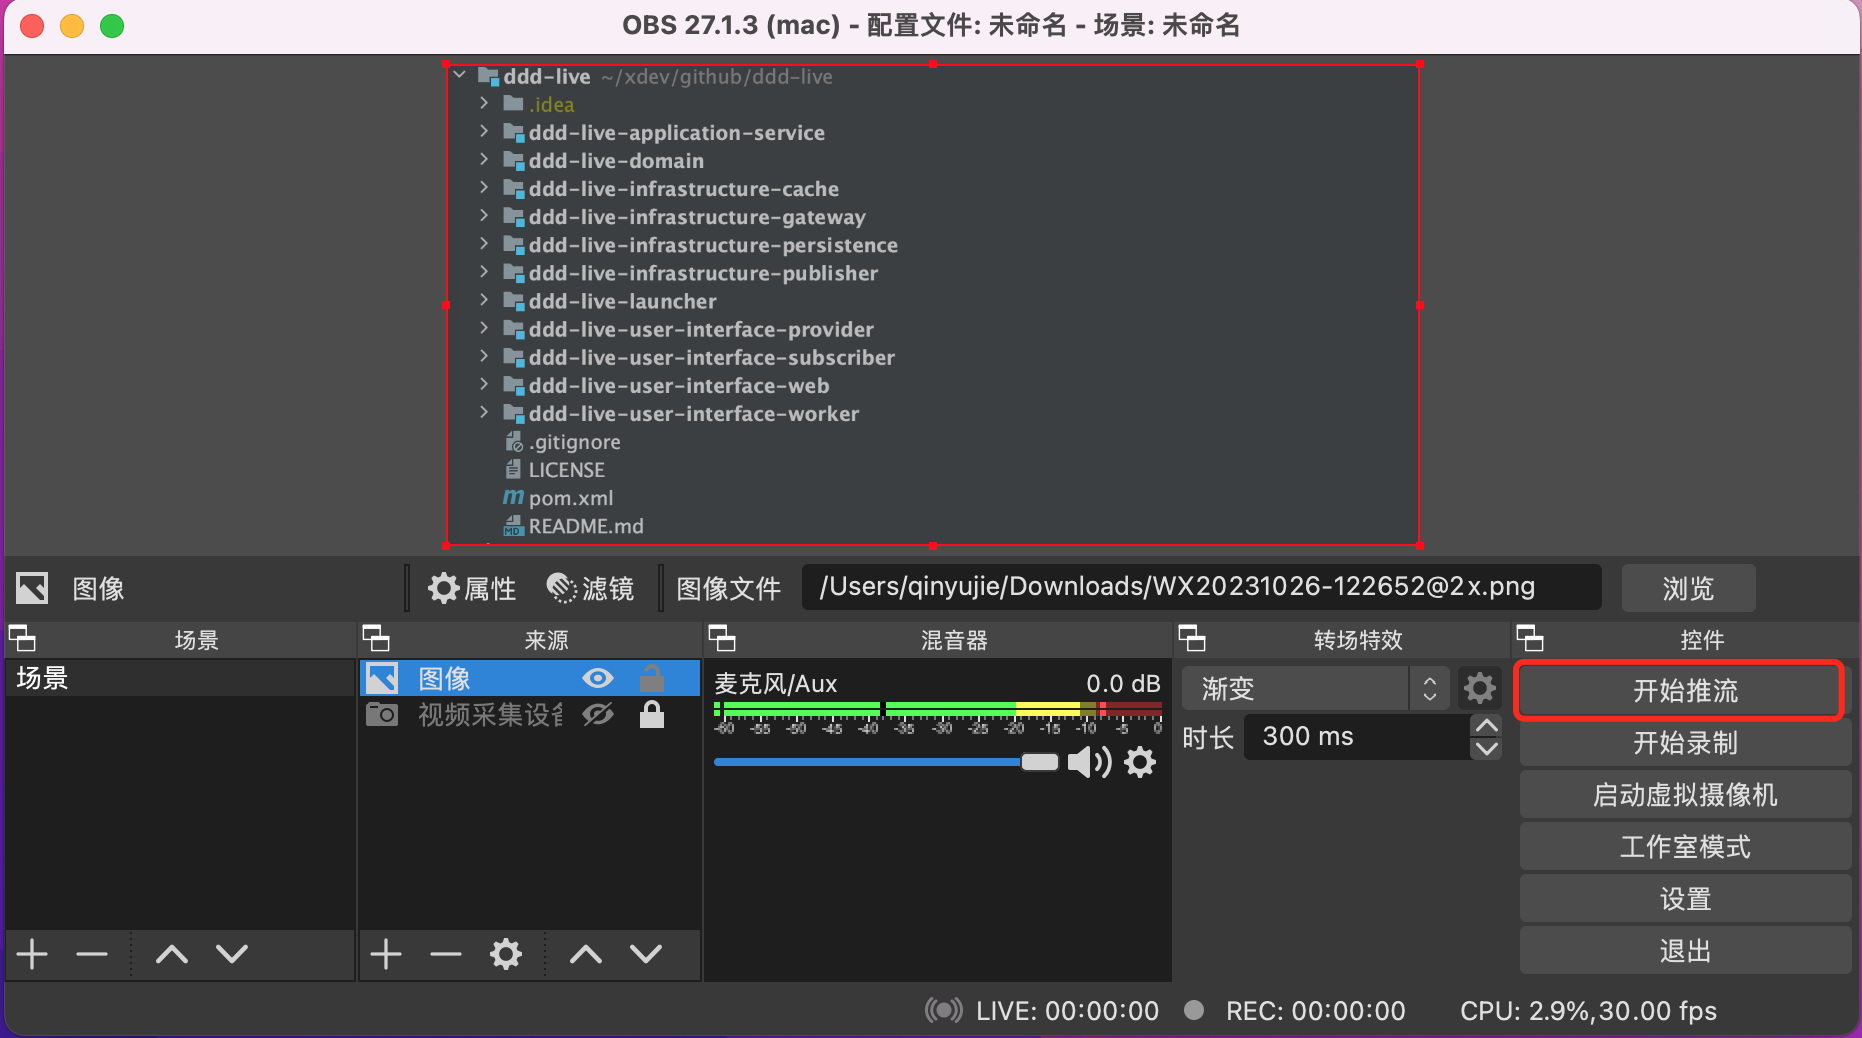Click the CPU usage status text
The image size is (1862, 1038).
1588,1011
